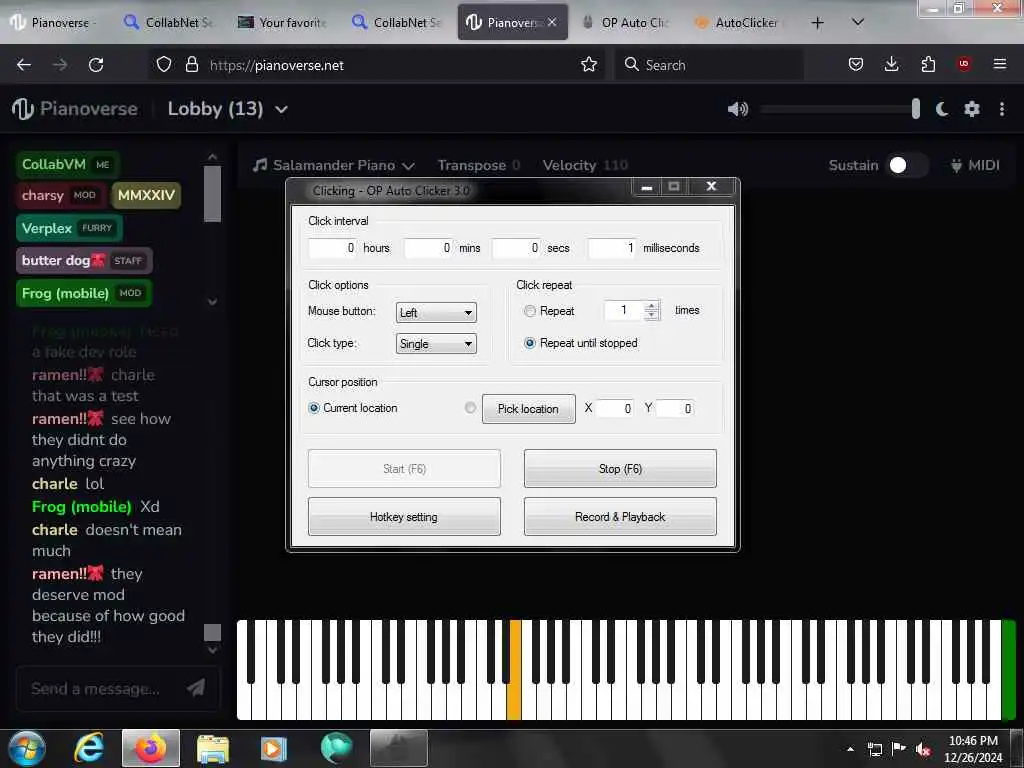Click the browser Search box
Viewport: 1024px width, 768px height.
(709, 65)
